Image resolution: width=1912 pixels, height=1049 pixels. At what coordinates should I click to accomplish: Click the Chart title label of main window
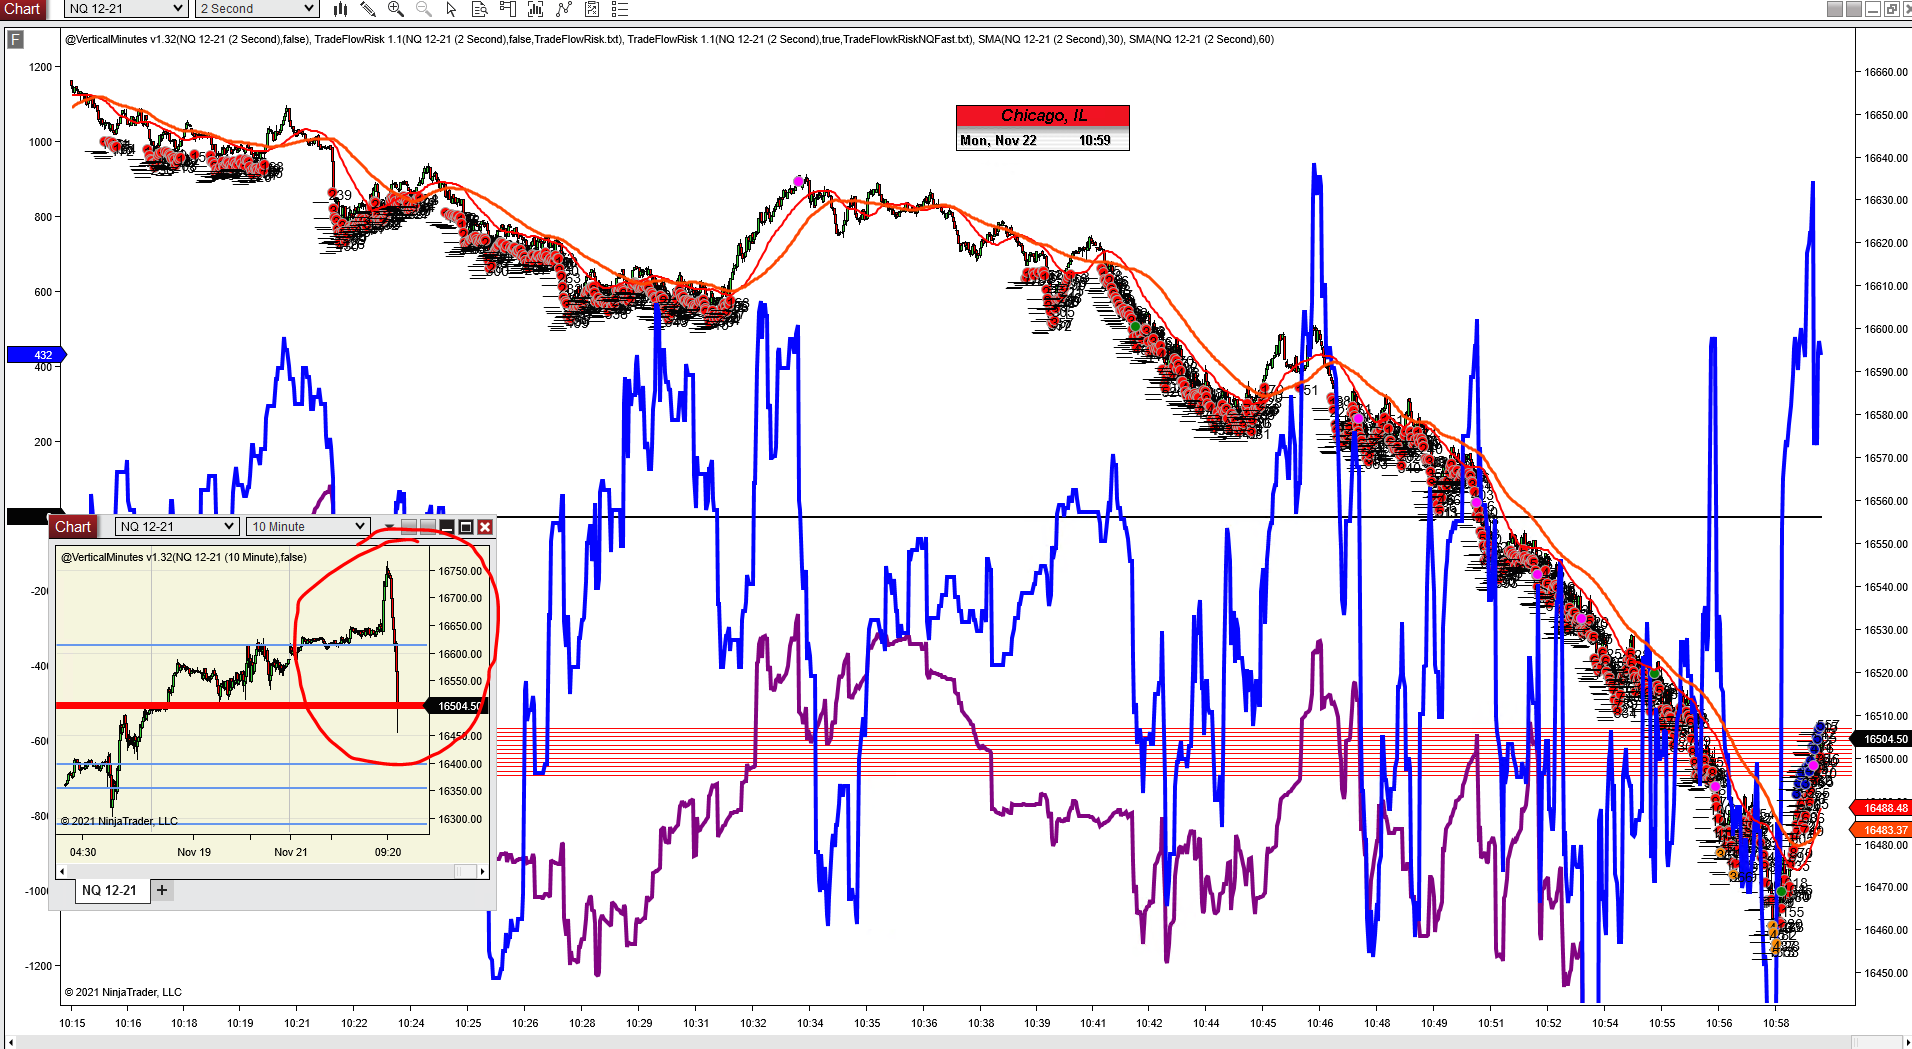(x=22, y=9)
